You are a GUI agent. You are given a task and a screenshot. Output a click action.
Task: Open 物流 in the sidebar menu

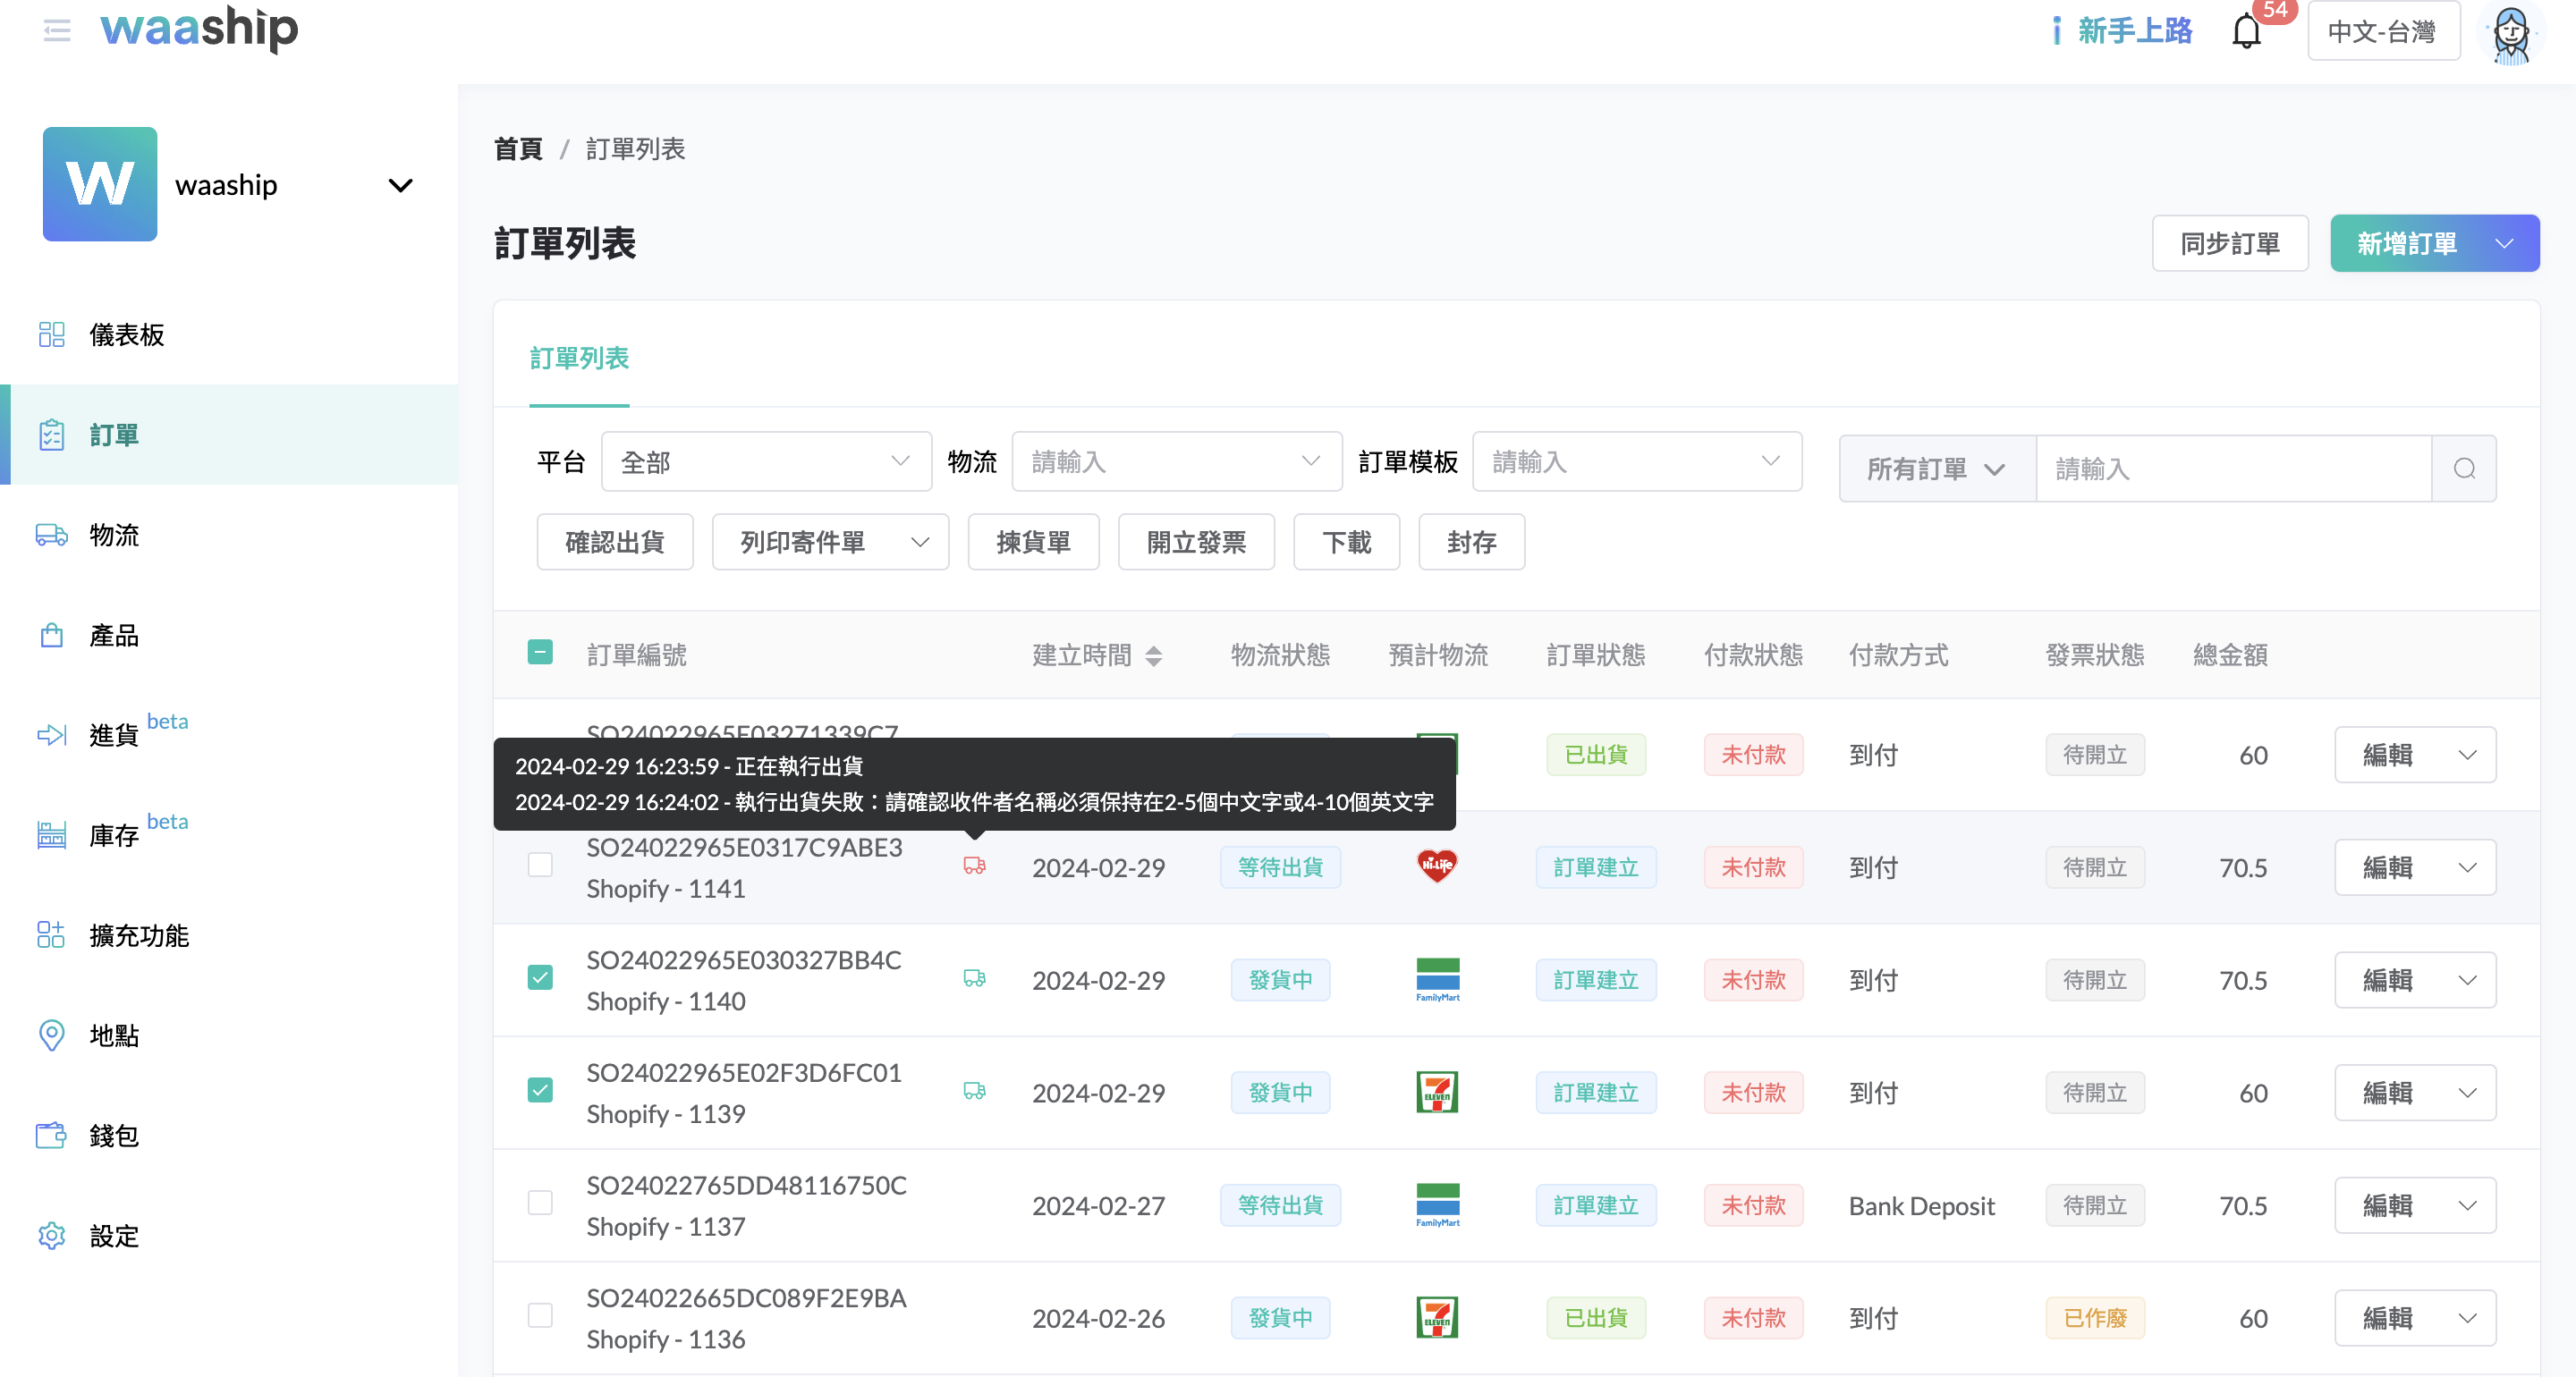tap(113, 535)
